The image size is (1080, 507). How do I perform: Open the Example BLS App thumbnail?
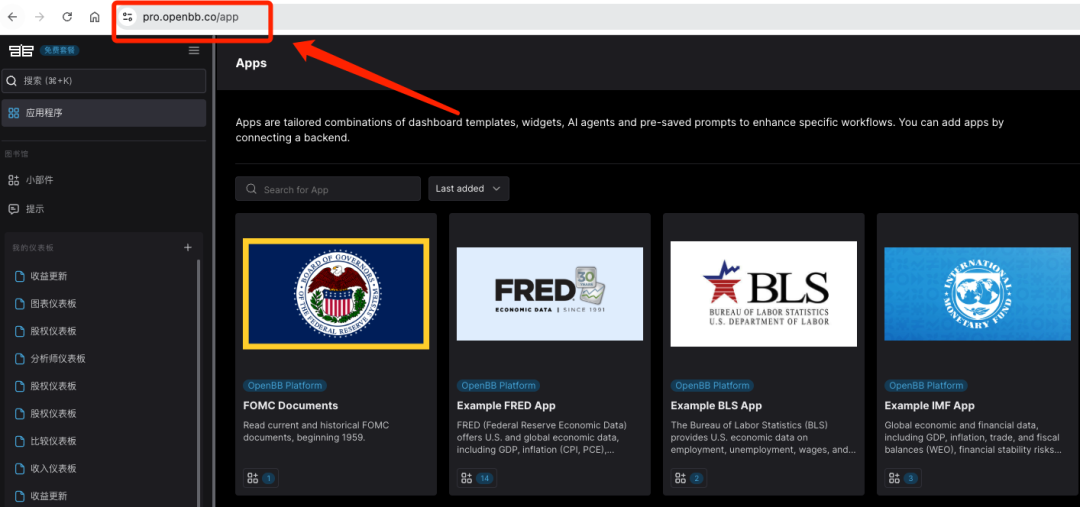click(763, 294)
